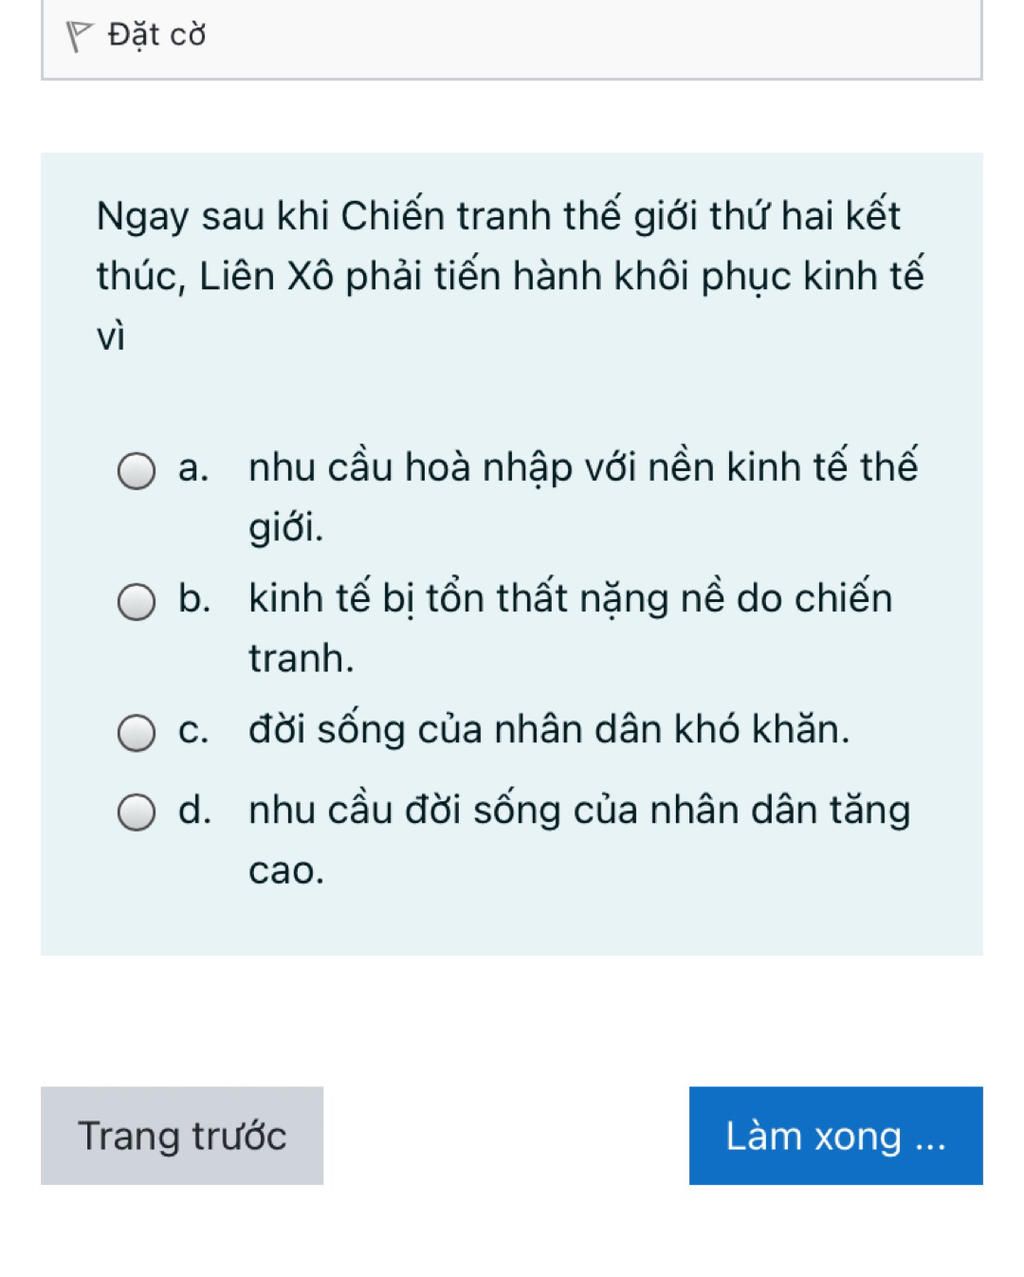Click the 'Đặt cờ' flag question link
Viewport: 1024px width, 1277px height.
[x=157, y=35]
